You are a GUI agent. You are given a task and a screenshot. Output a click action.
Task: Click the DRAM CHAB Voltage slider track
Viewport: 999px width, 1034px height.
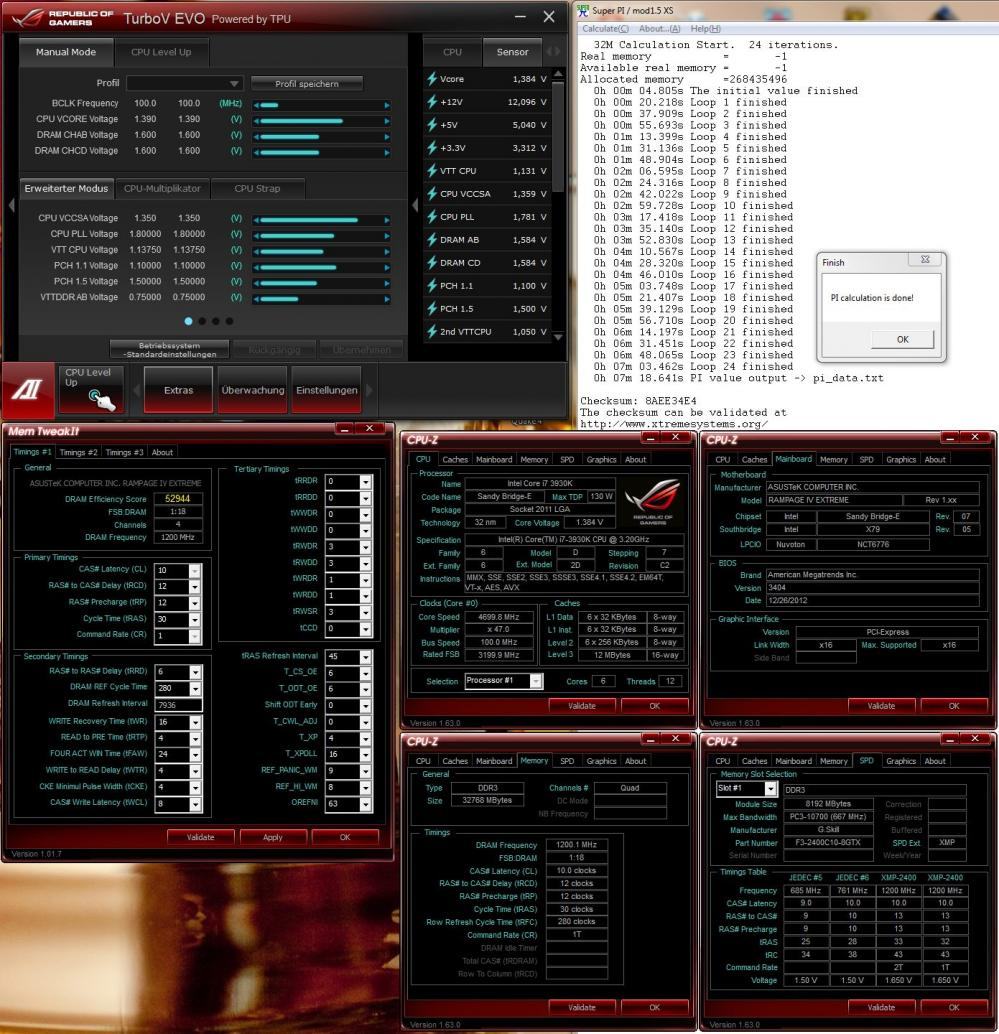tap(321, 137)
